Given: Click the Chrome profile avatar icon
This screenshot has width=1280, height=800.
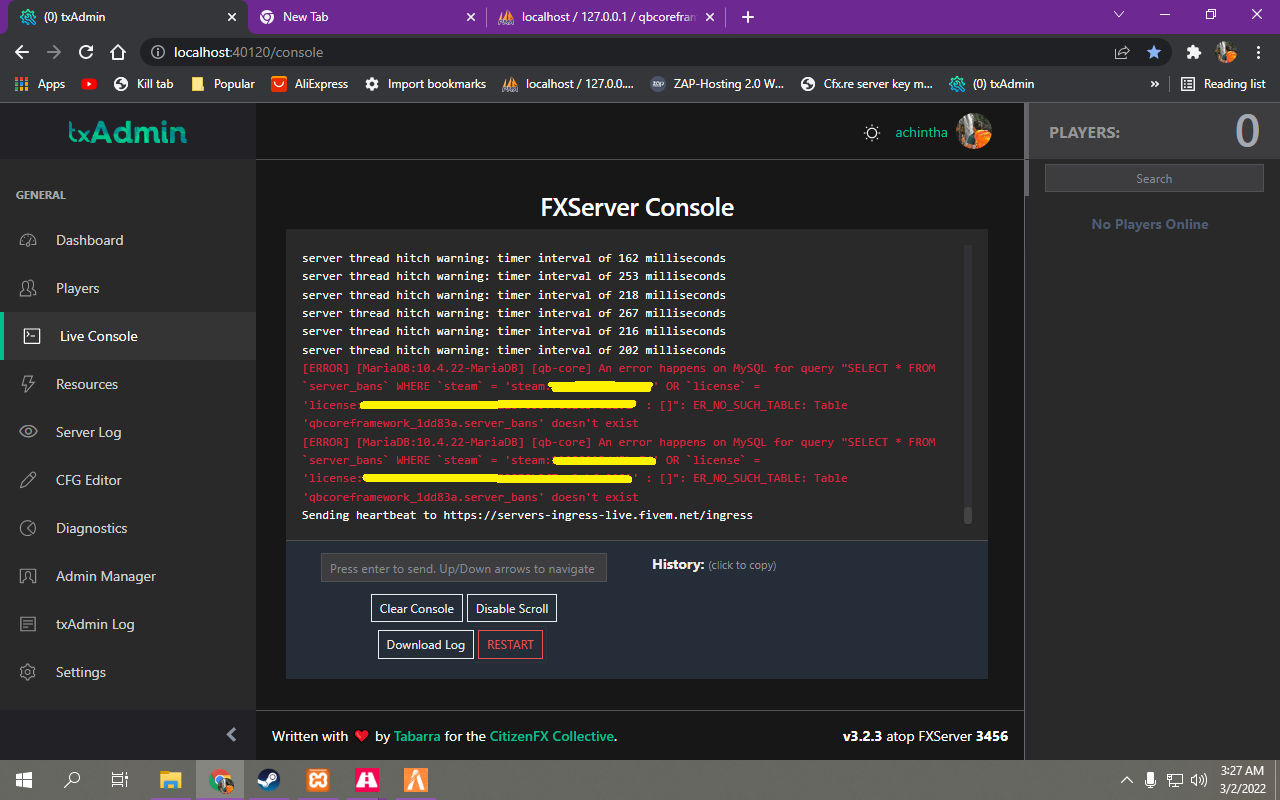Looking at the screenshot, I should click(x=1226, y=52).
